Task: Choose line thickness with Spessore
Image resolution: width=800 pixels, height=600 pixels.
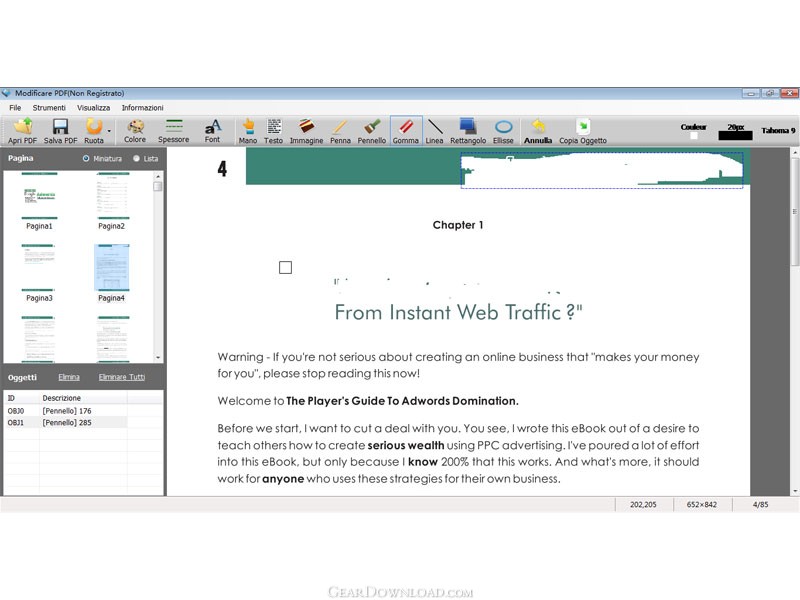Action: point(173,131)
